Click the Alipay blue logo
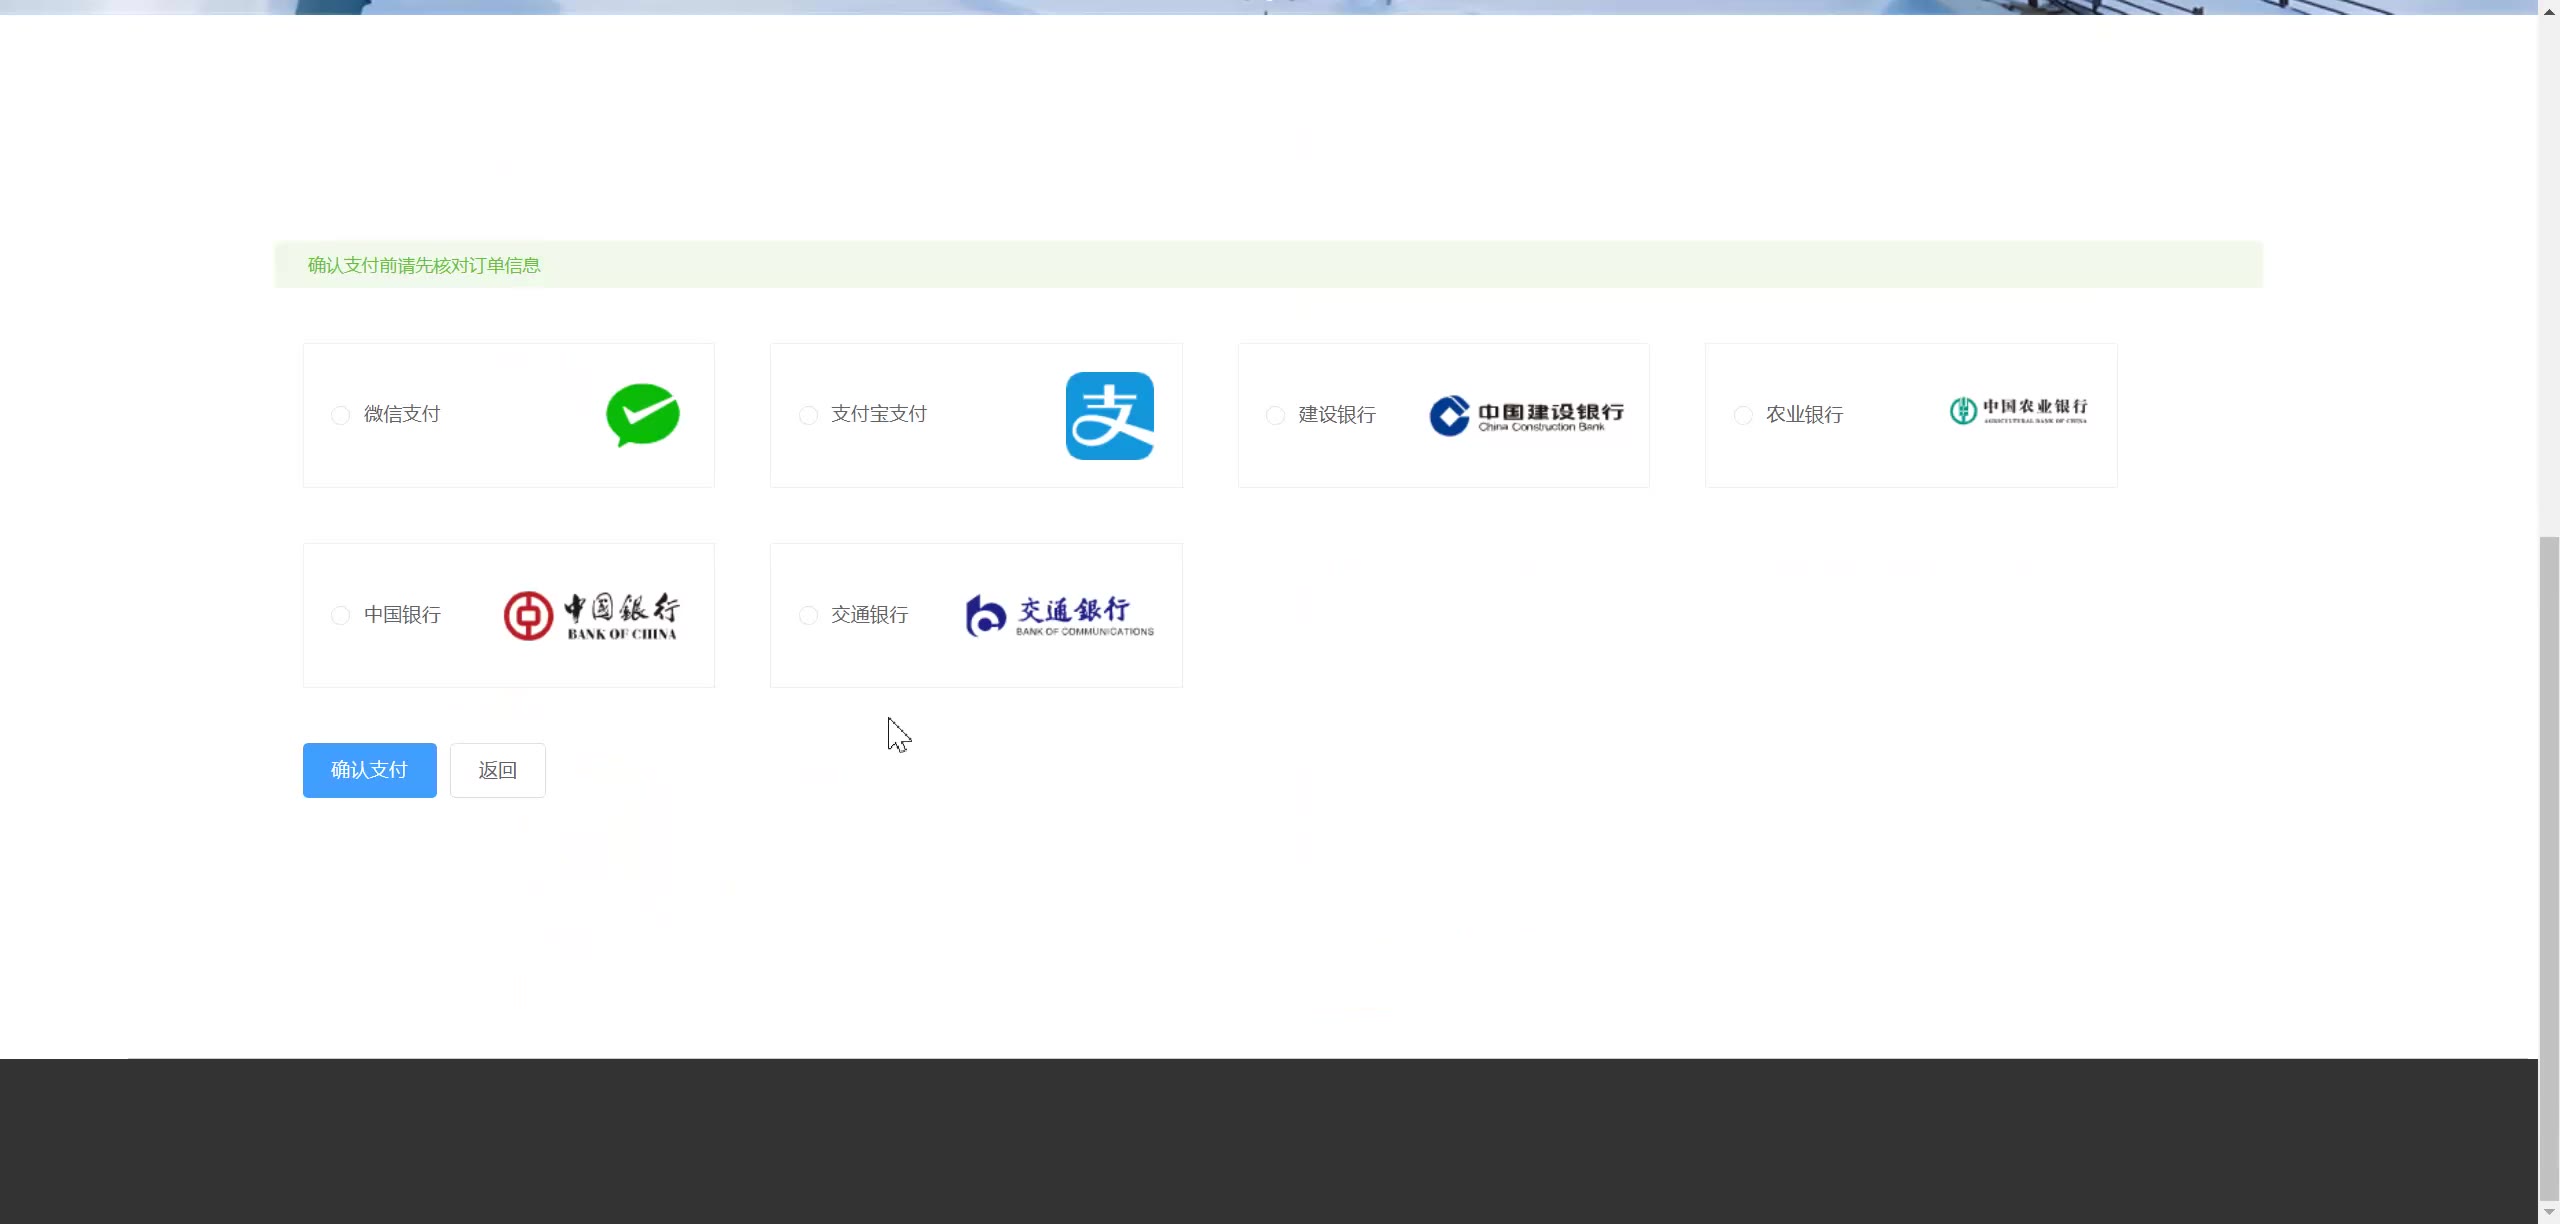 click(x=1109, y=416)
